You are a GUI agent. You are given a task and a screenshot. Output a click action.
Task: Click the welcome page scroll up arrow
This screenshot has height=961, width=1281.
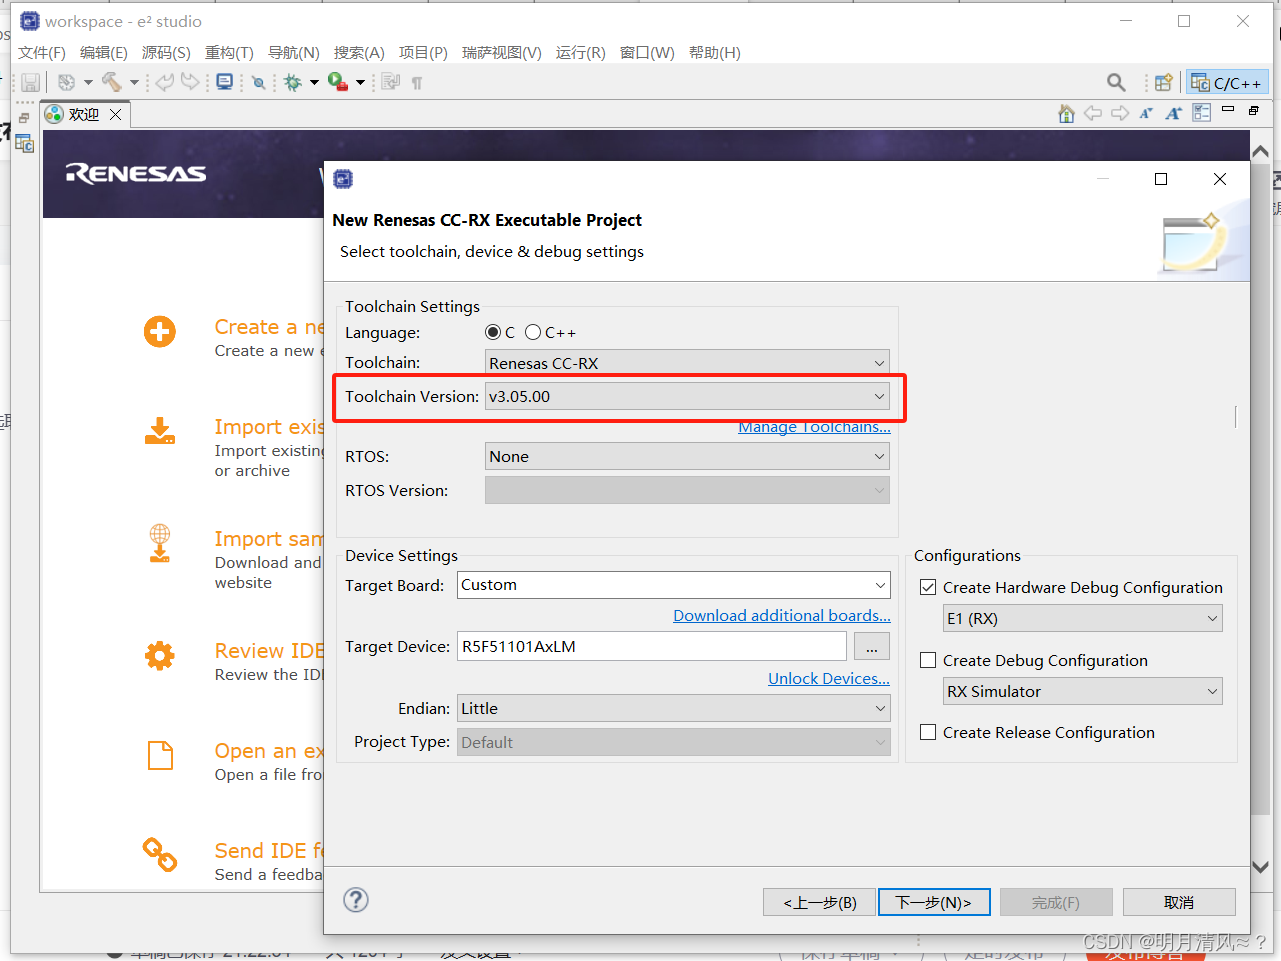click(x=1260, y=151)
